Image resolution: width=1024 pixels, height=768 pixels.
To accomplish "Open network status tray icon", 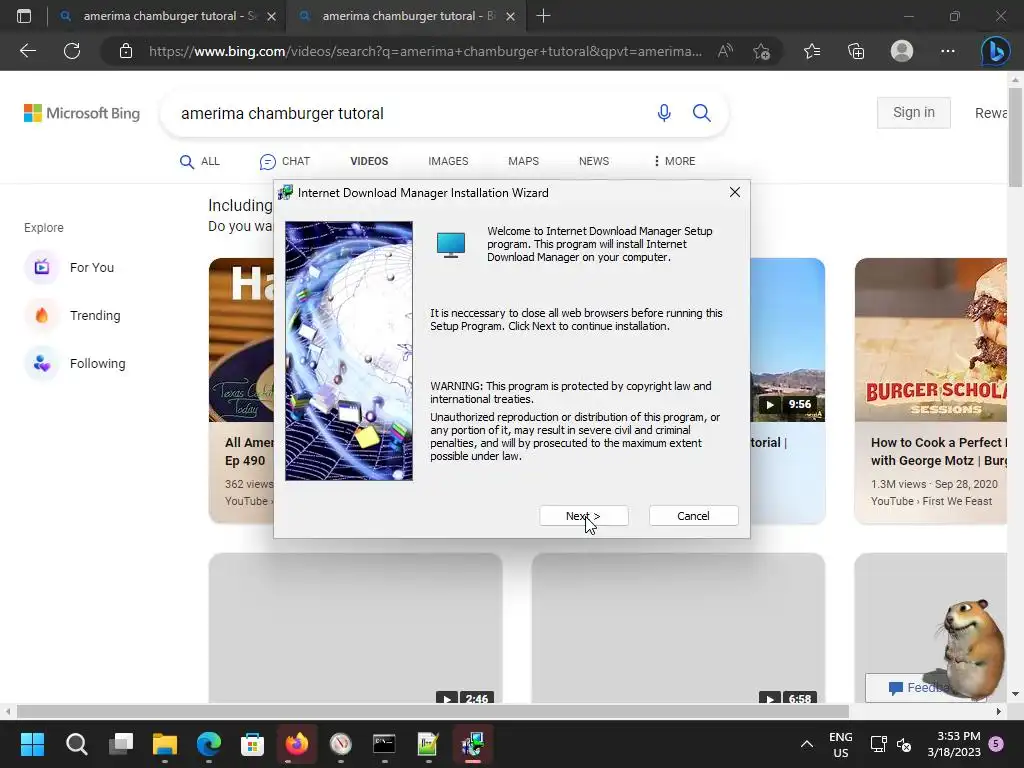I will [x=878, y=744].
